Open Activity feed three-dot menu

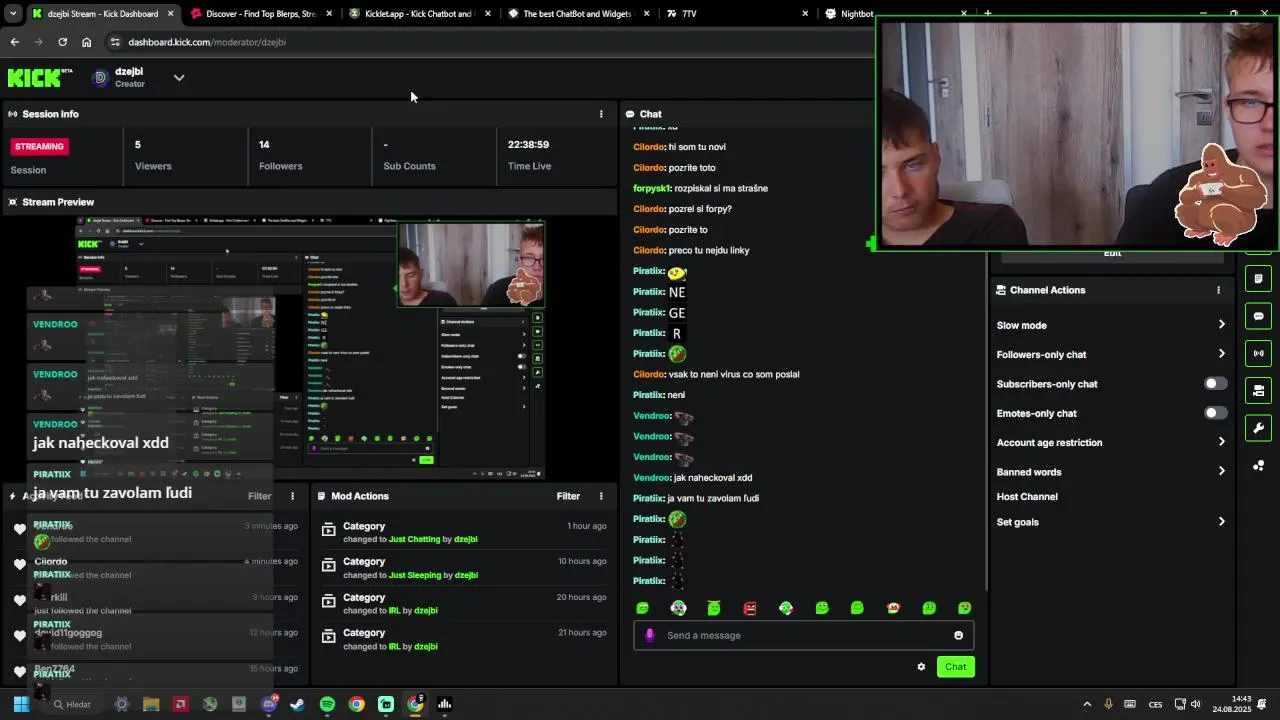pos(293,496)
